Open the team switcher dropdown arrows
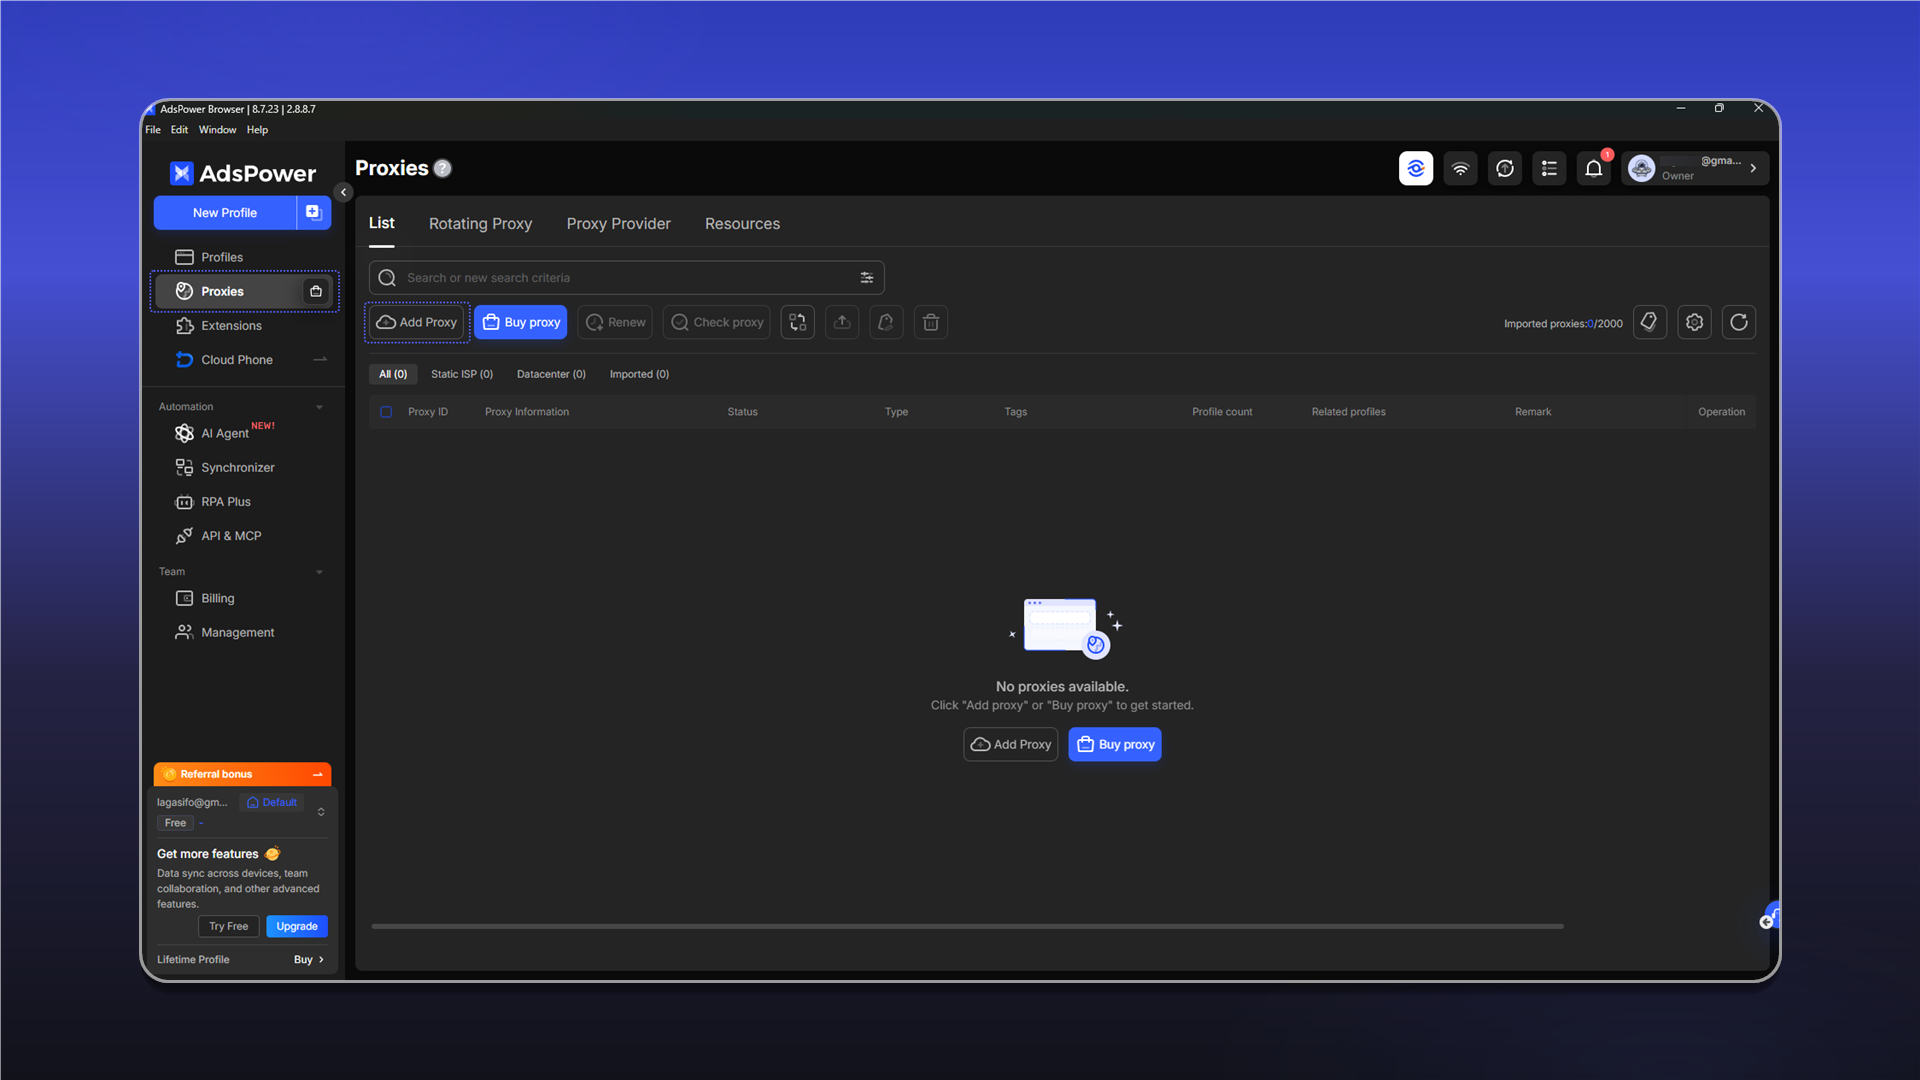Screen dimensions: 1920x1080 click(x=321, y=812)
